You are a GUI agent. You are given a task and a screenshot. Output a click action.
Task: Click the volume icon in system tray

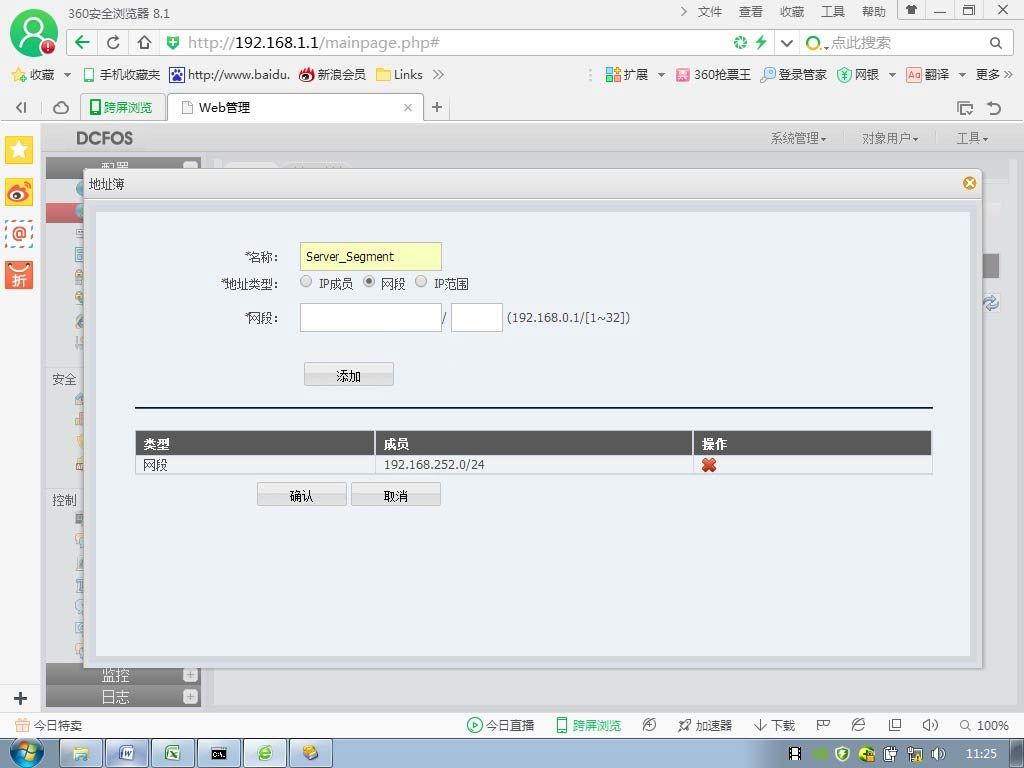[x=938, y=754]
